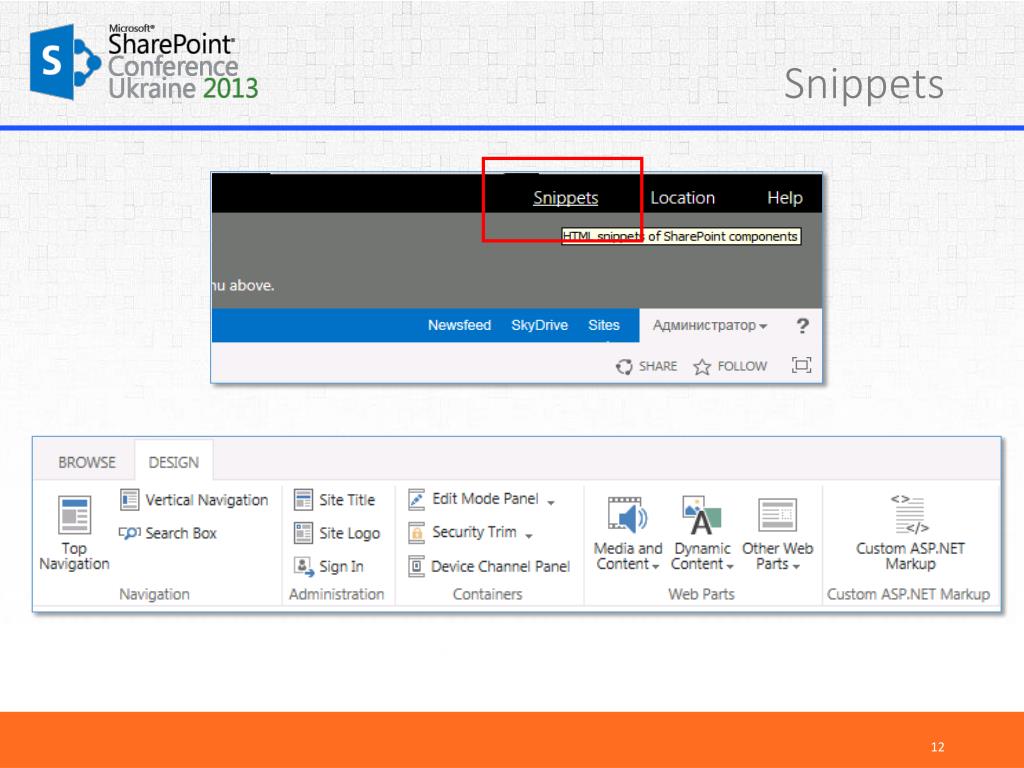Open the Sites link
This screenshot has width=1024, height=768.
pyautogui.click(x=603, y=325)
